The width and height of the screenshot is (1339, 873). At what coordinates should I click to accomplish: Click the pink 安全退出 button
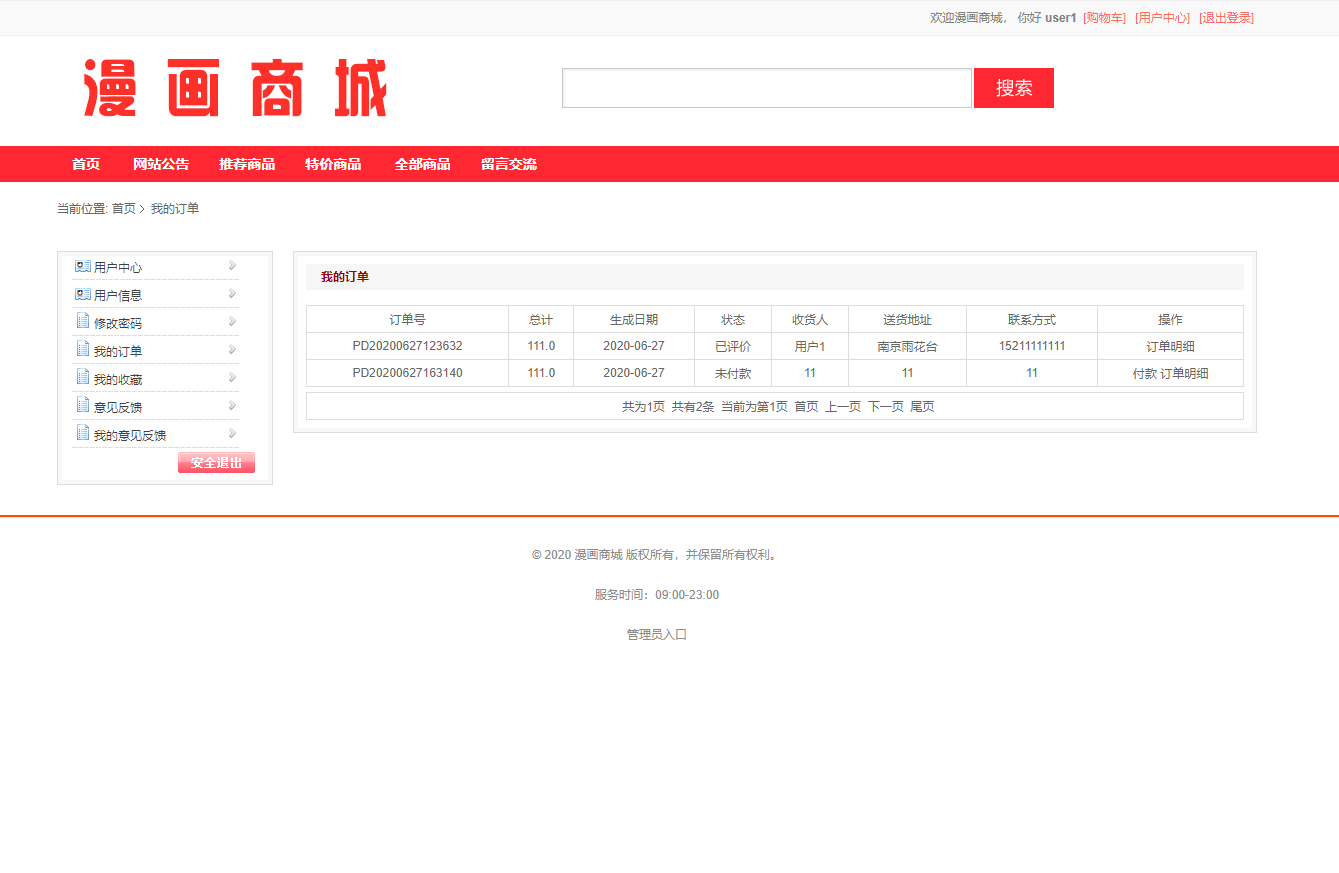(216, 462)
